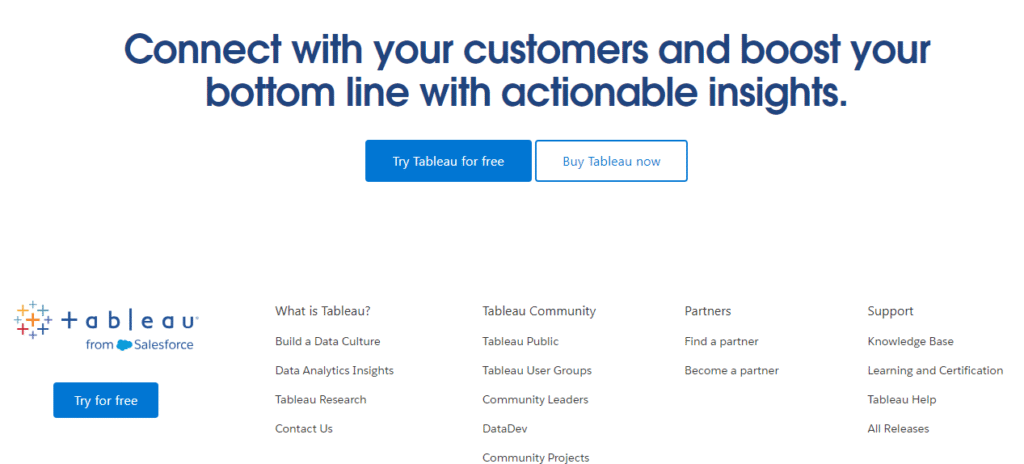Select Community Projects link
The width and height of the screenshot is (1024, 464).
pos(536,457)
